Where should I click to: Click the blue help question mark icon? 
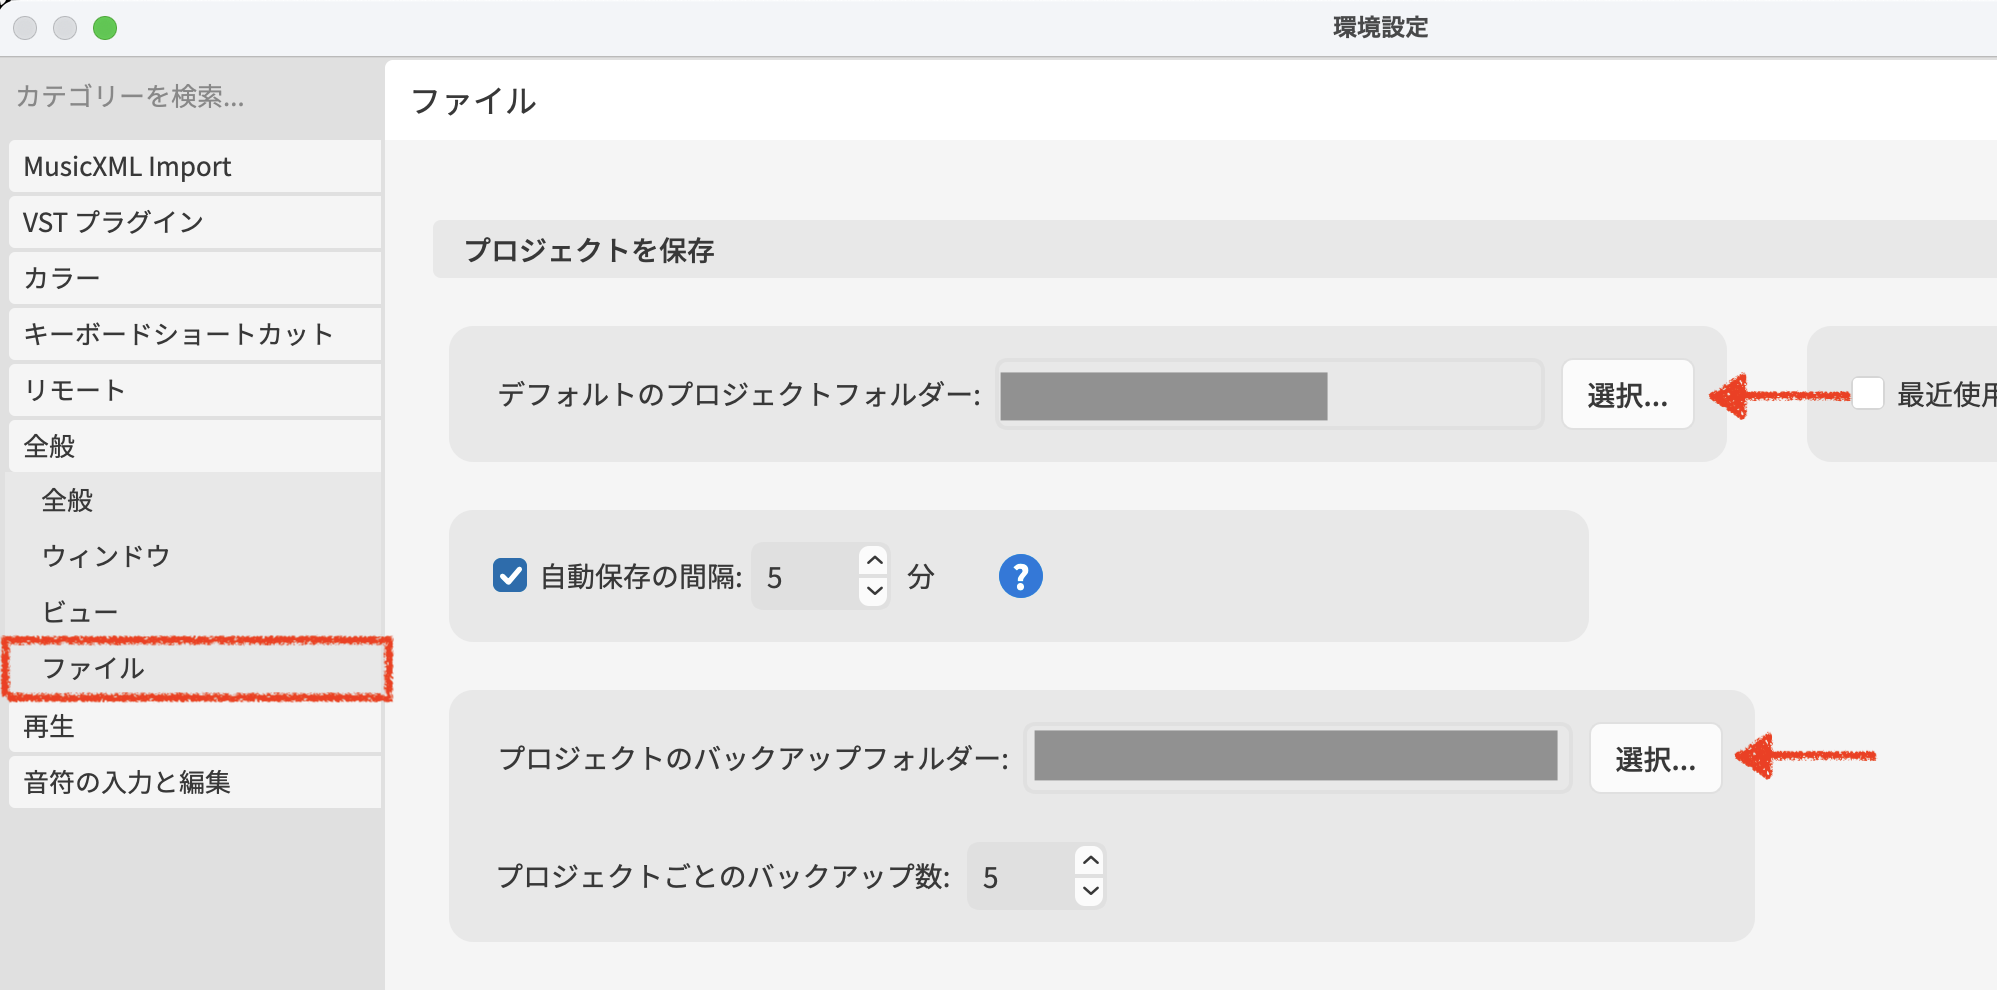[x=1020, y=577]
